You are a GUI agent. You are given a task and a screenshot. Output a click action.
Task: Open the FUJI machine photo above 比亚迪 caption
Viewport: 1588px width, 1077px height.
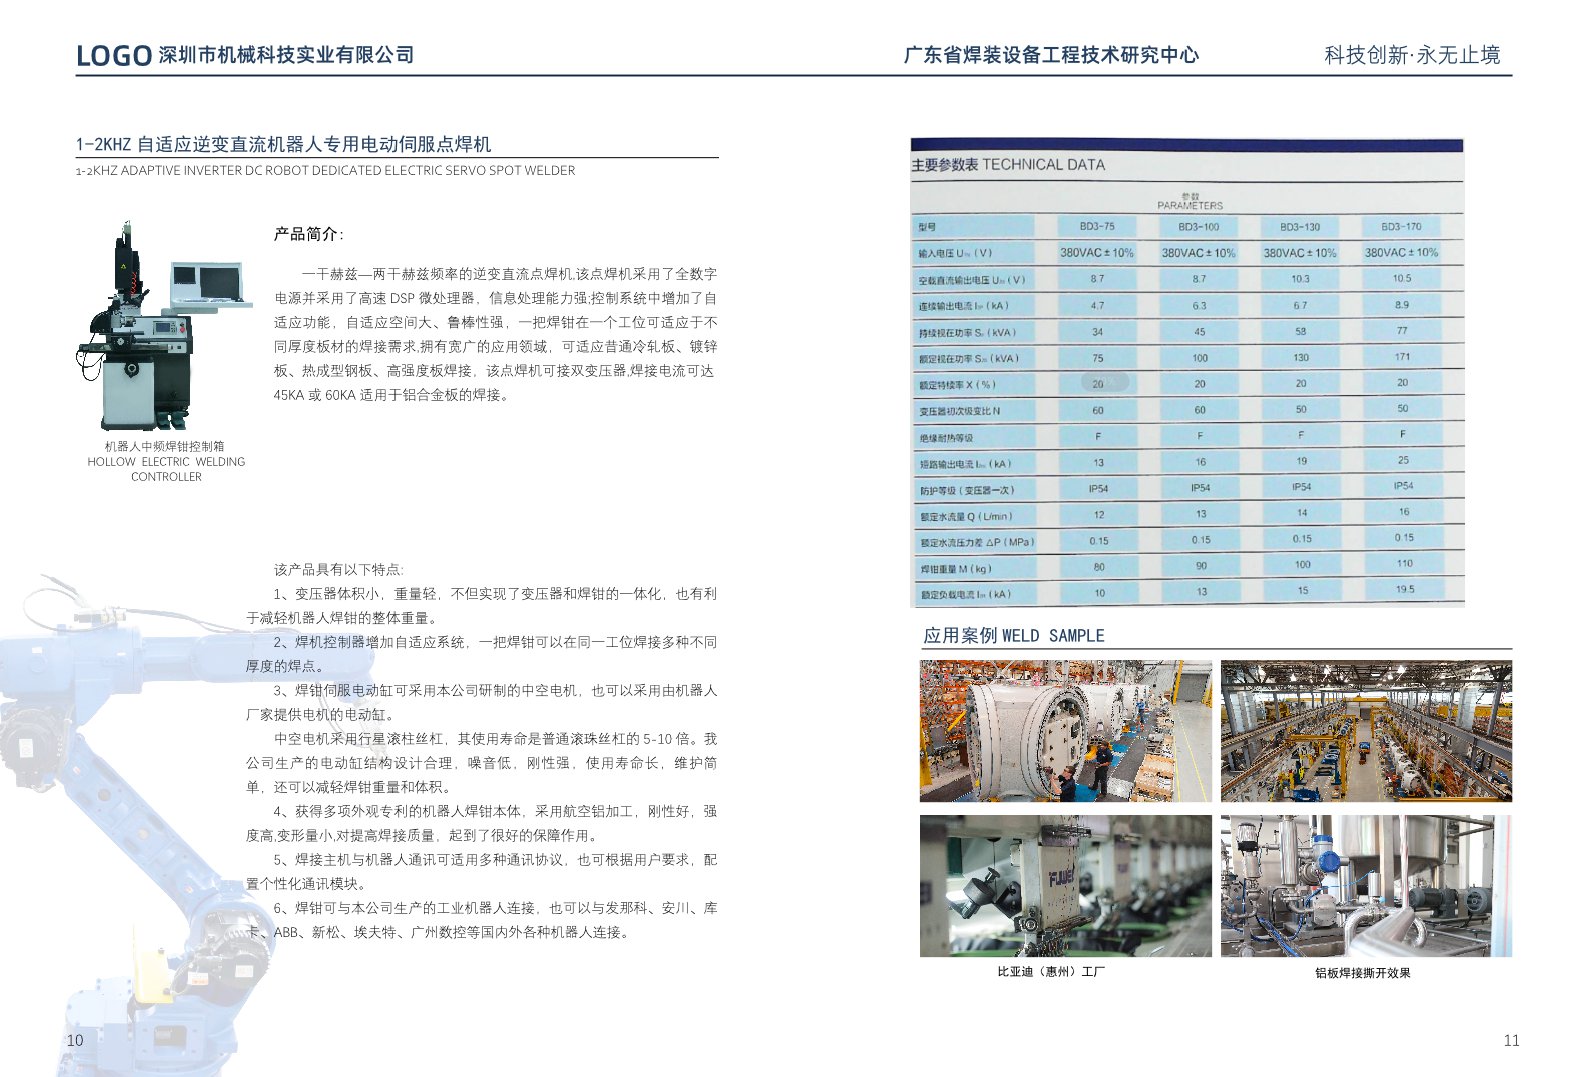[1066, 886]
